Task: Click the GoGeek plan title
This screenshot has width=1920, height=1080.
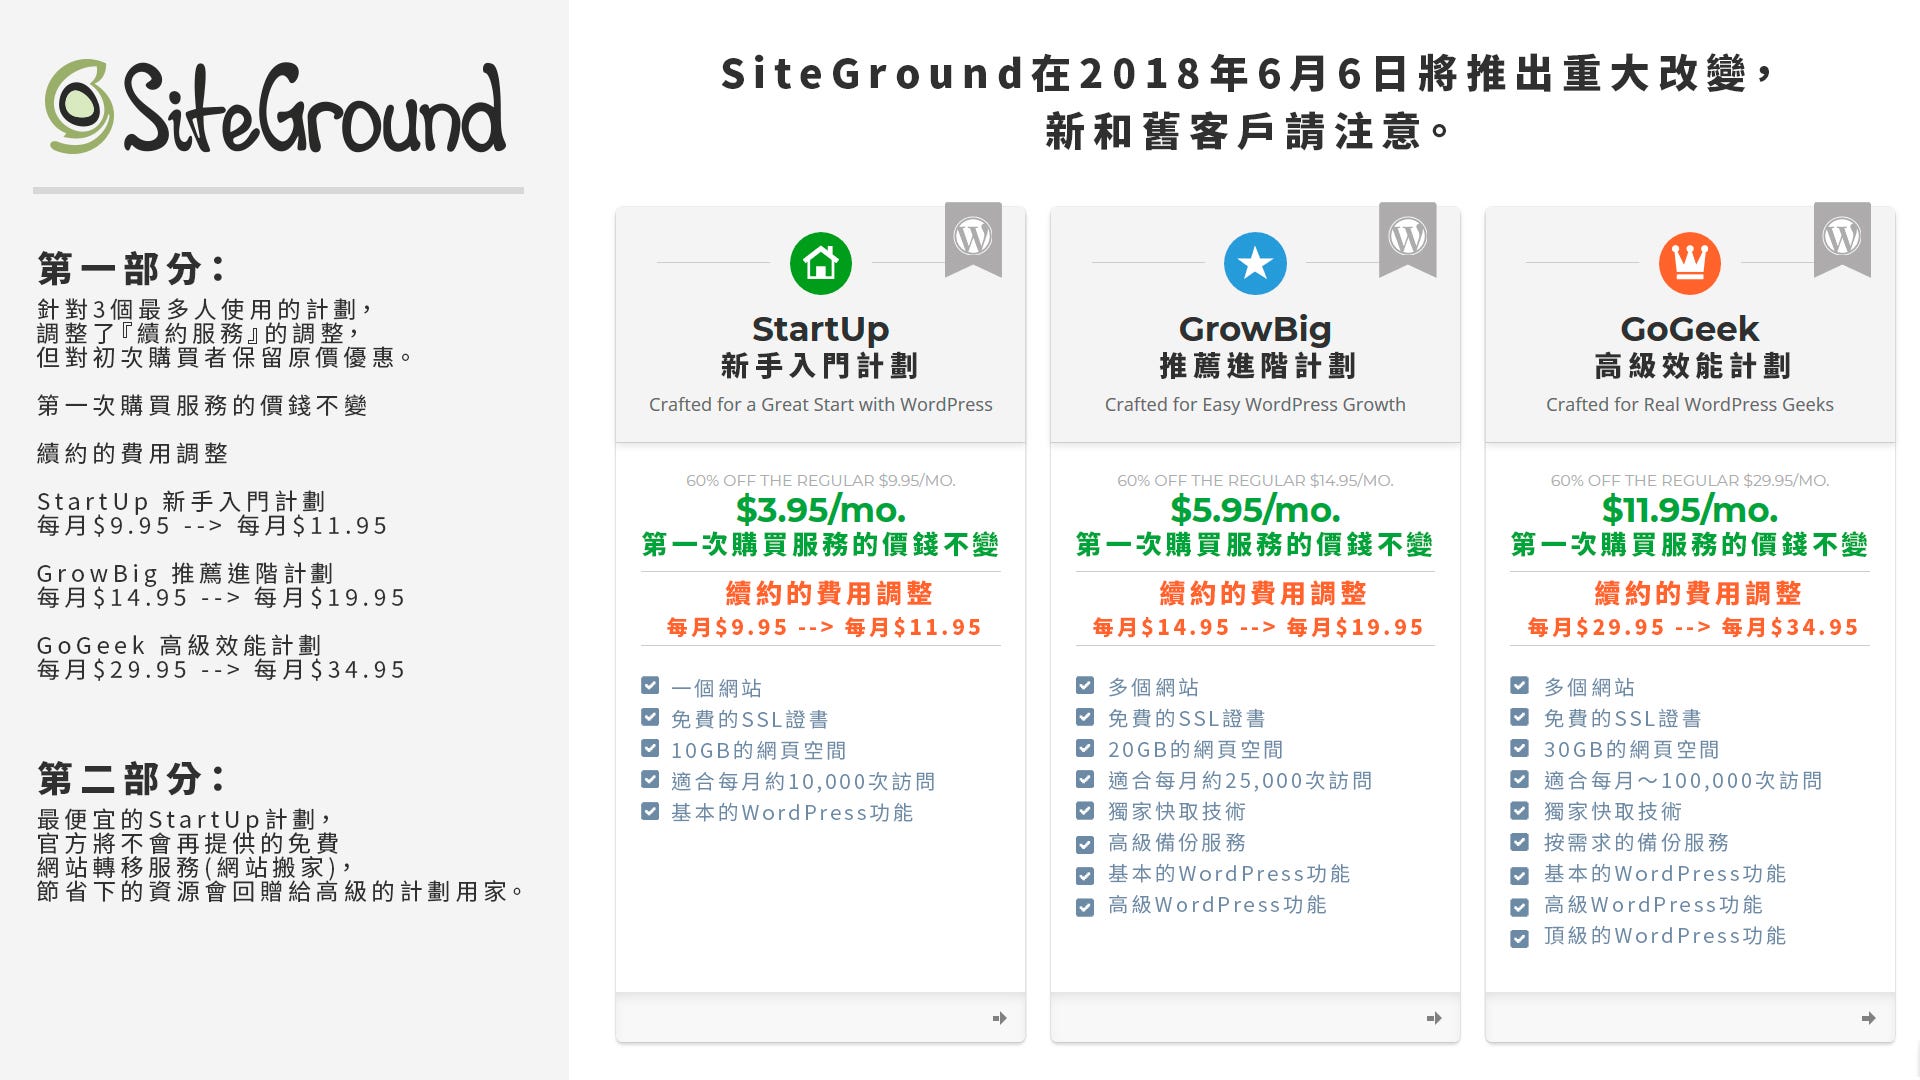Action: (x=1690, y=329)
